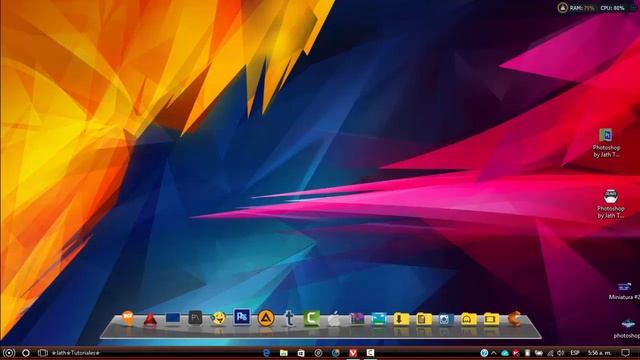Screen dimensions: 640x360
Task: Open the yellow downloads folder in dock
Action: tap(401, 319)
